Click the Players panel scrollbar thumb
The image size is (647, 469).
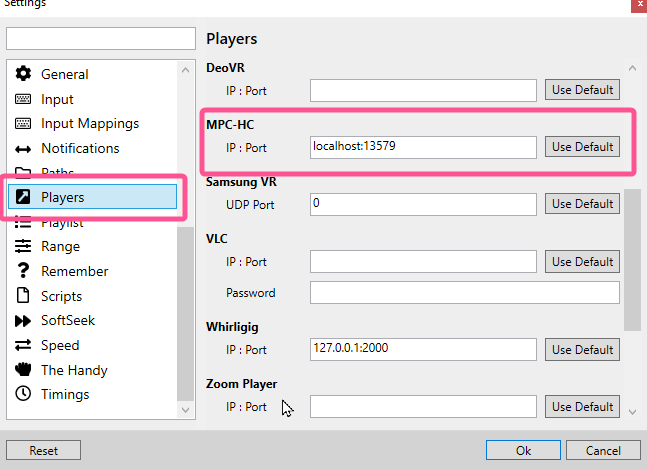[x=632, y=260]
